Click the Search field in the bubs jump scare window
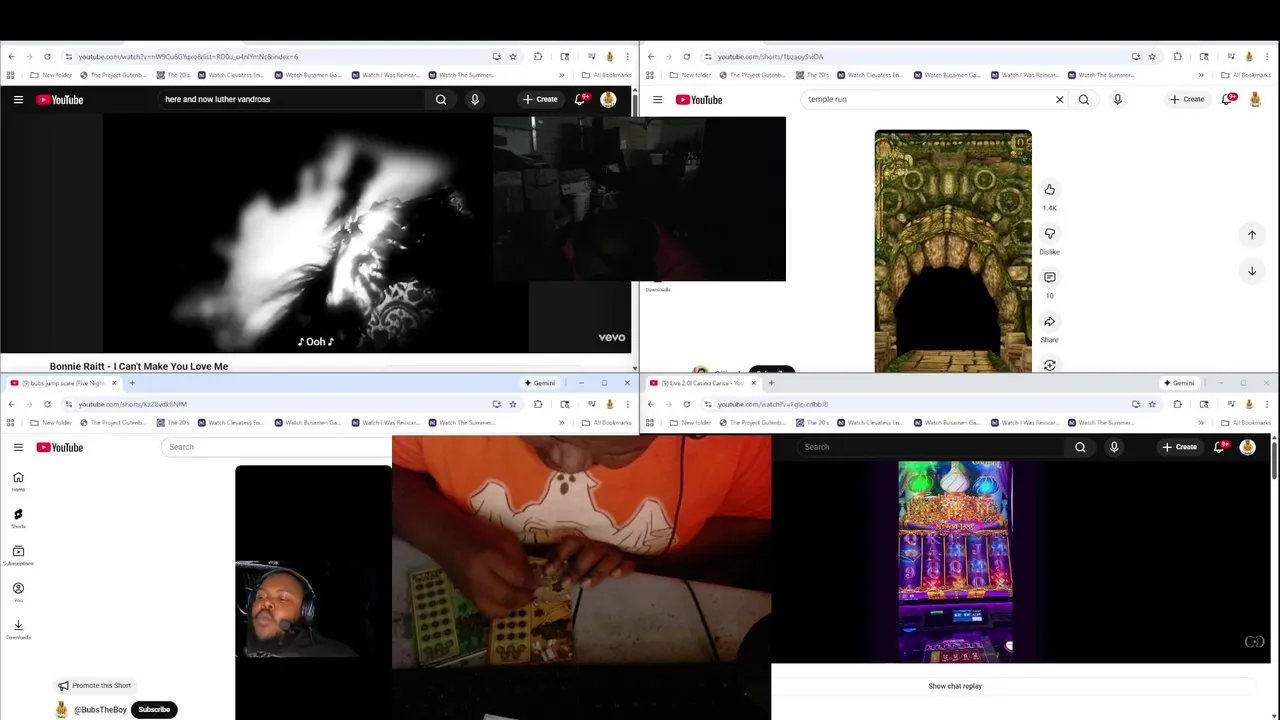Image resolution: width=1280 pixels, height=720 pixels. [x=275, y=447]
